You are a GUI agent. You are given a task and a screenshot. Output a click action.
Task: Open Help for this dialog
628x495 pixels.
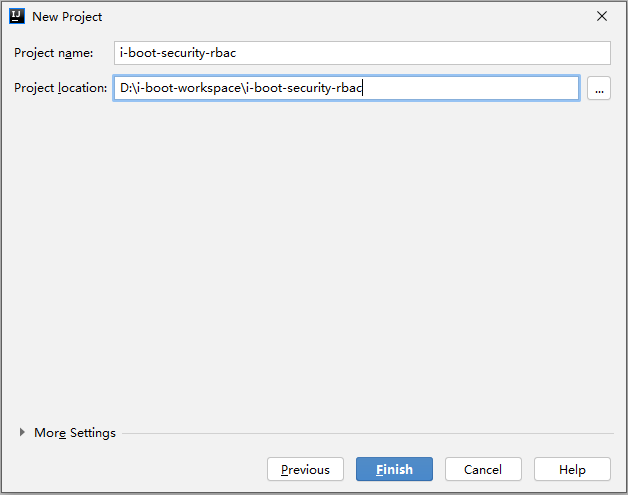point(572,469)
